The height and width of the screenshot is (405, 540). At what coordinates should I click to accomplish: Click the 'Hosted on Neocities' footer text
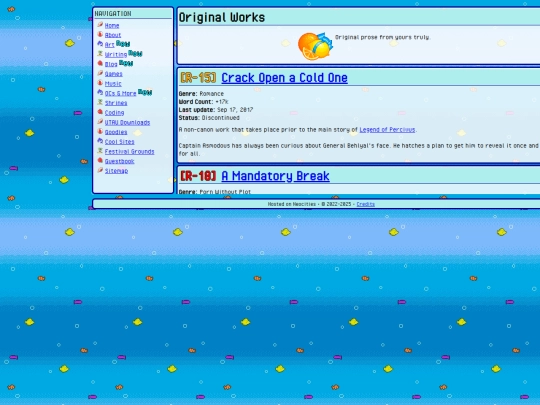(292, 204)
